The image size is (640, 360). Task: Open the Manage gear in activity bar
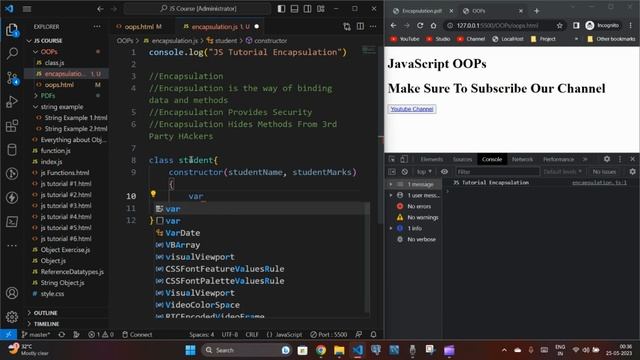[12, 317]
